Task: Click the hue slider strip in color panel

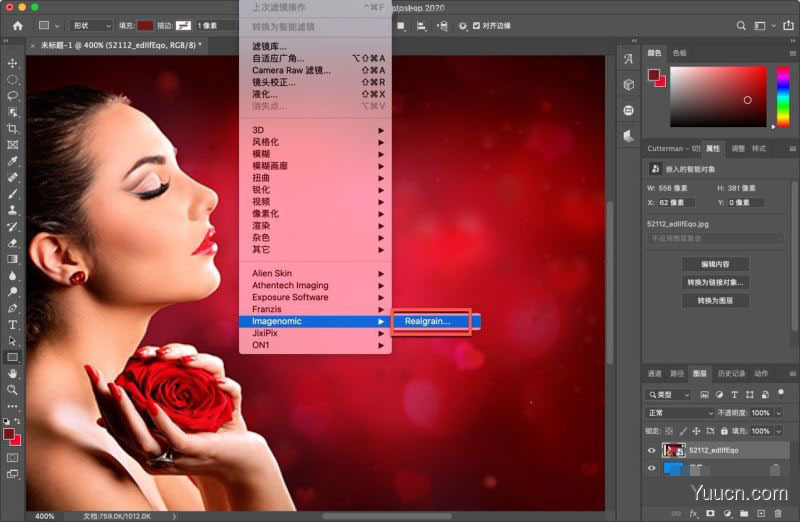Action: tap(783, 97)
